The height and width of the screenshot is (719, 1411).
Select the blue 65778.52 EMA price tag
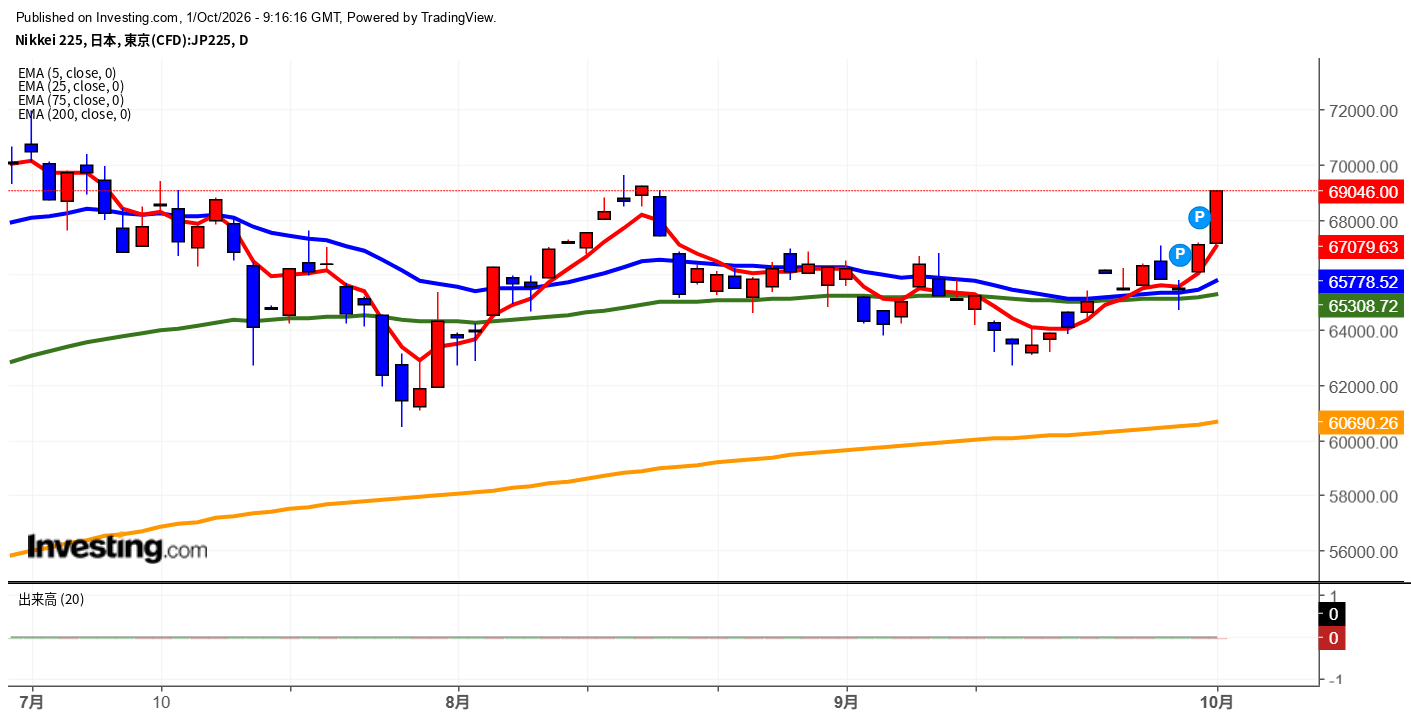point(1362,282)
